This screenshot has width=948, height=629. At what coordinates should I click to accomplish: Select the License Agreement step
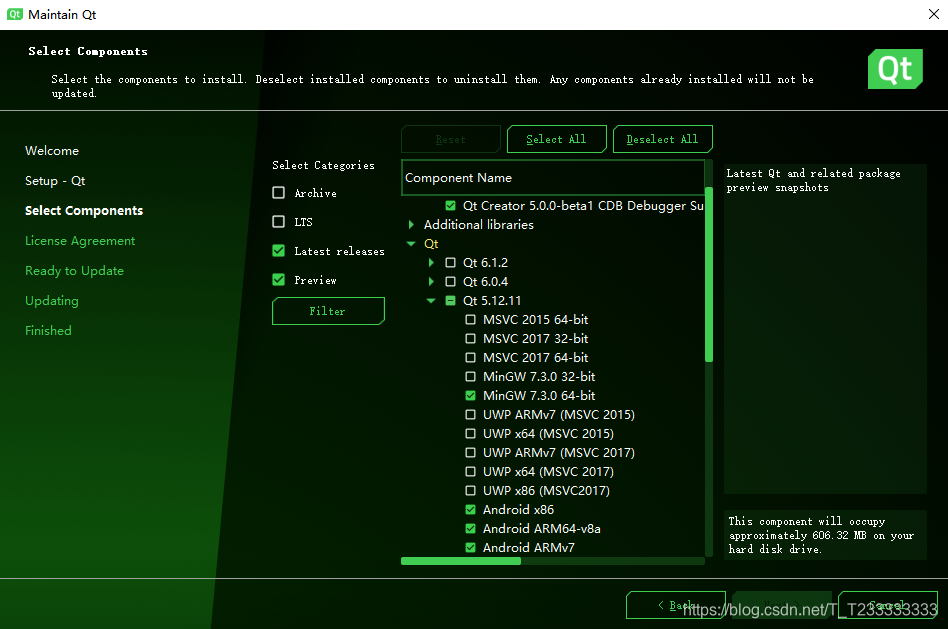click(80, 241)
